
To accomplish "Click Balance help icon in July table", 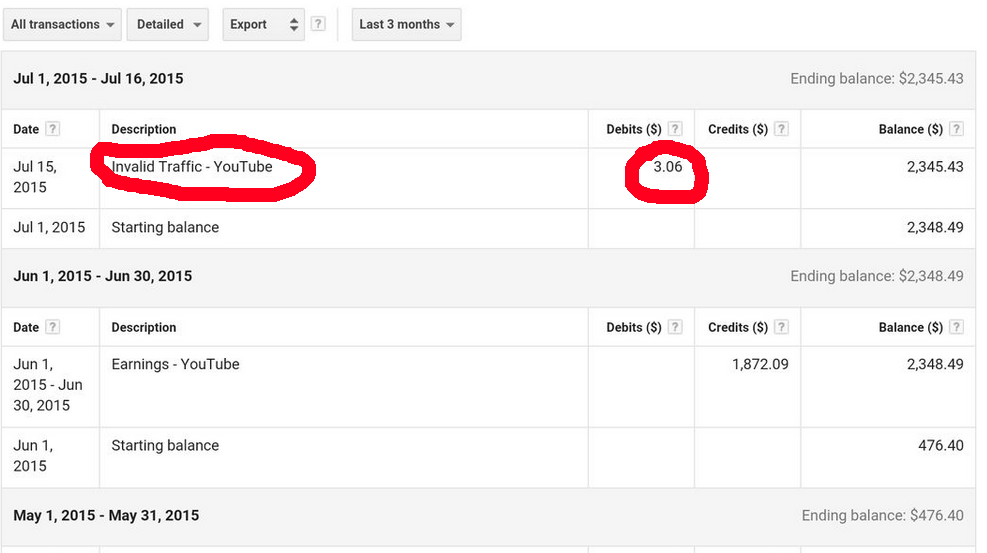I will (956, 129).
